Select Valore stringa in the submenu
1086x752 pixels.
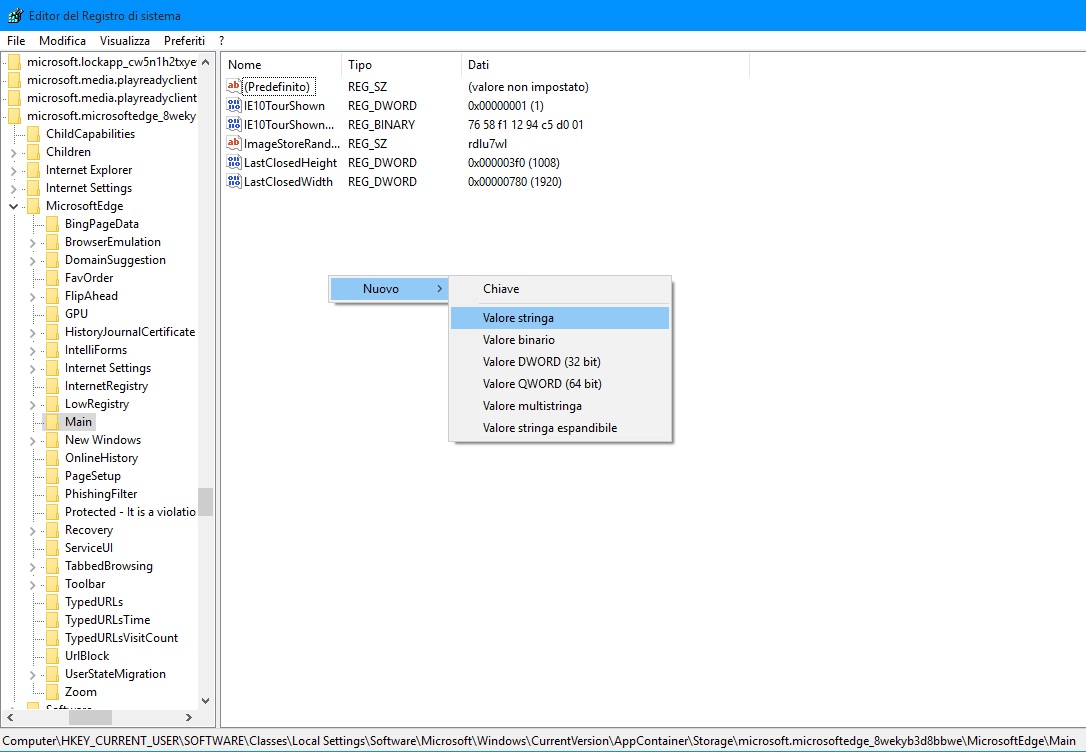[560, 318]
